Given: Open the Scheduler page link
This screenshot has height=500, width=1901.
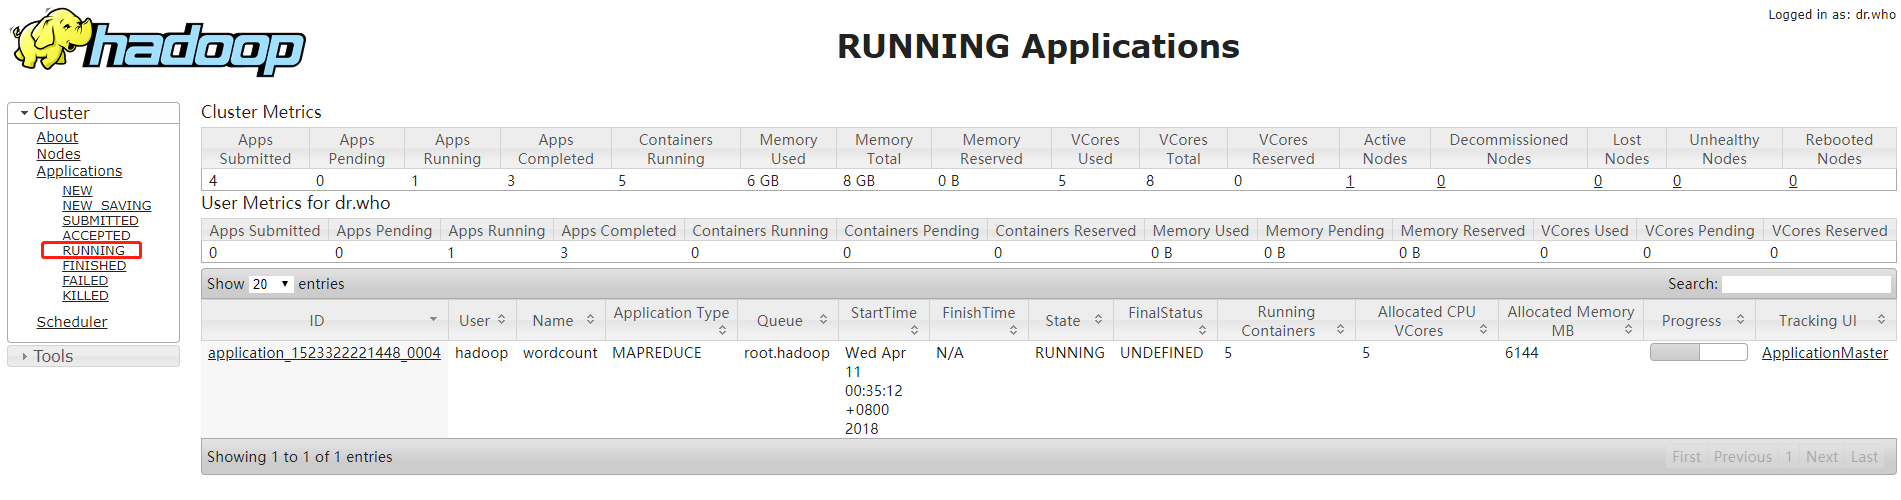Looking at the screenshot, I should [72, 322].
